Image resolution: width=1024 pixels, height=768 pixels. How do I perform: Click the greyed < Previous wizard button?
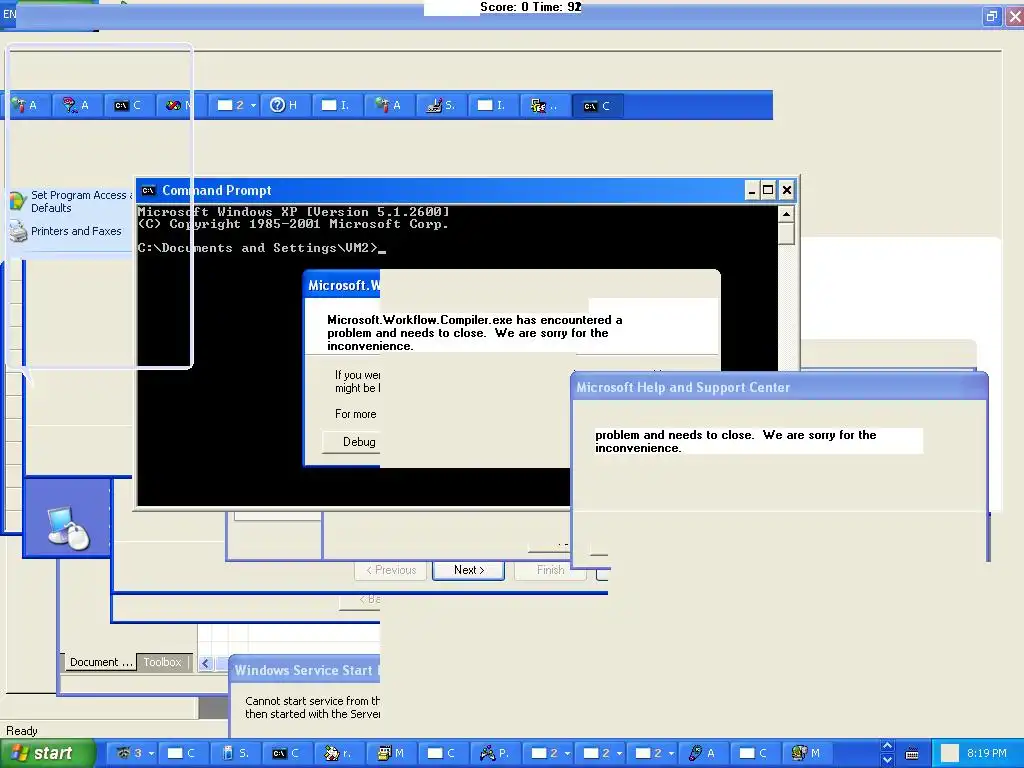391,570
